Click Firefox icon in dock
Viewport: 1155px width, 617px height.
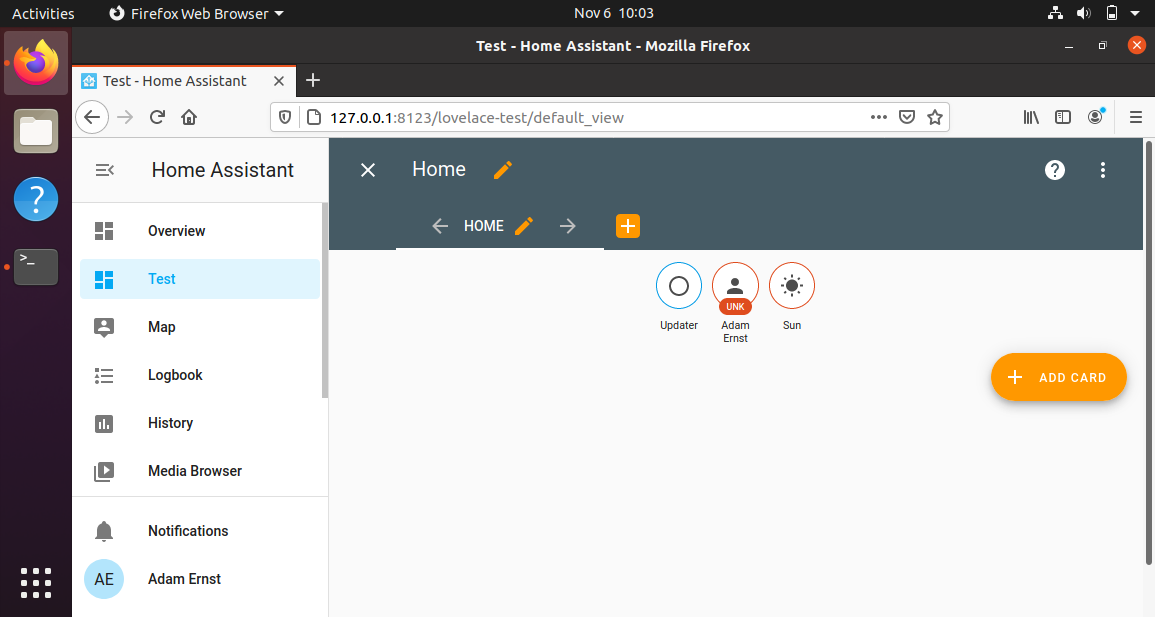36,63
